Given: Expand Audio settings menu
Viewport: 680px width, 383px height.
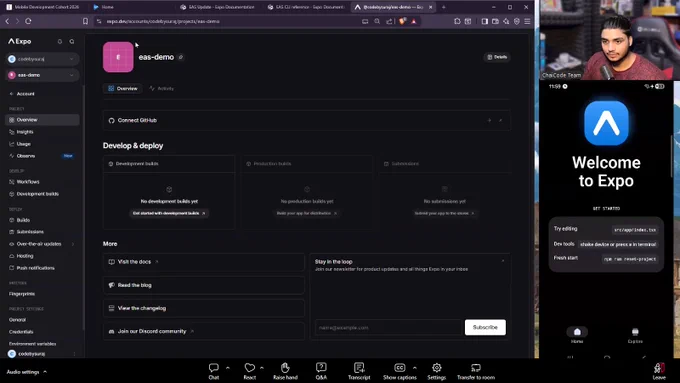Looking at the screenshot, I should point(26,372).
